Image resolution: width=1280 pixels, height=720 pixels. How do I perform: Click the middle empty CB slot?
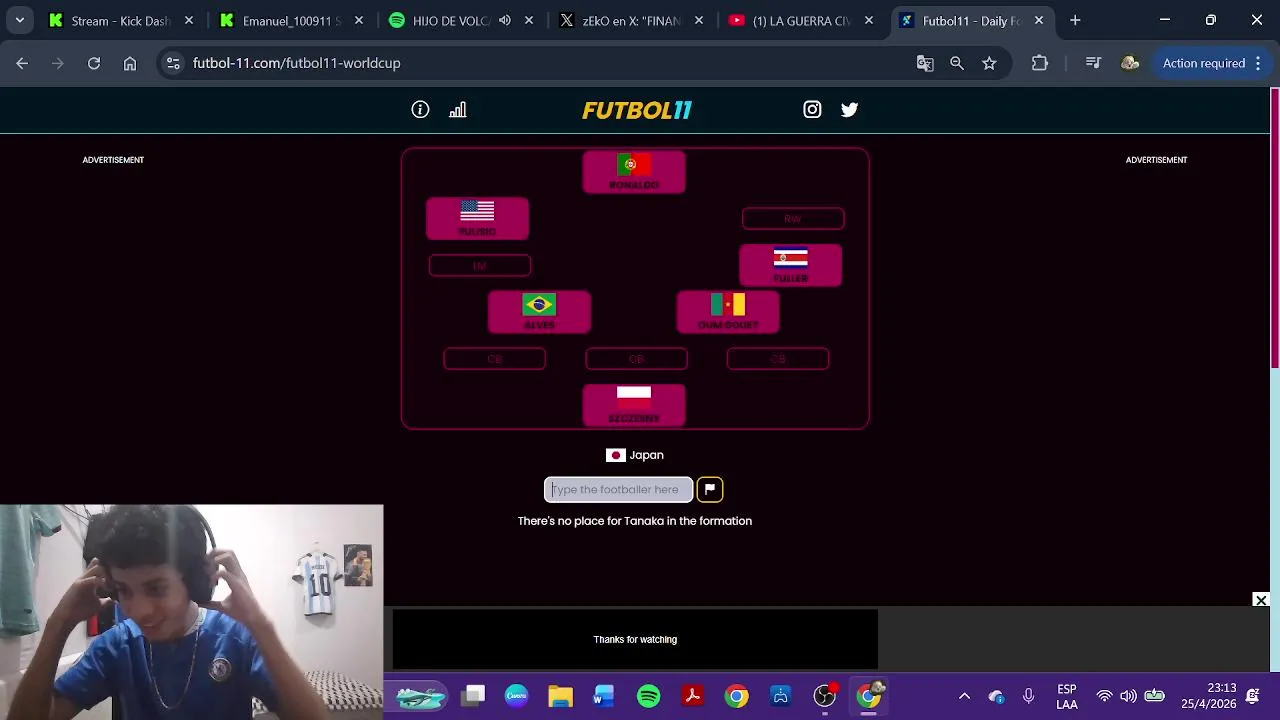(636, 359)
